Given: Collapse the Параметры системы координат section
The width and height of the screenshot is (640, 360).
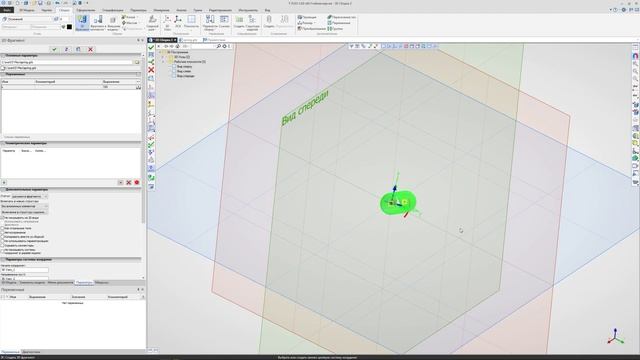Looking at the screenshot, I should (x=3, y=259).
